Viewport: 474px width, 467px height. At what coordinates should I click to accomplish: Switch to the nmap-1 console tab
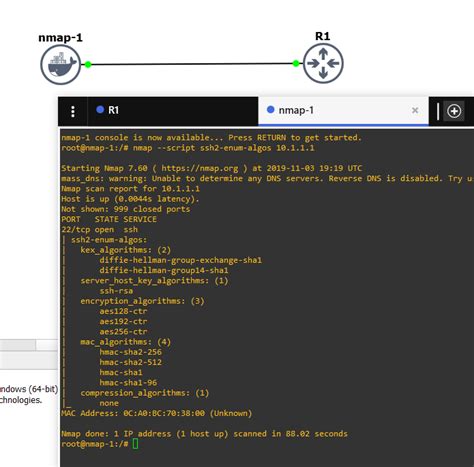[x=343, y=111]
